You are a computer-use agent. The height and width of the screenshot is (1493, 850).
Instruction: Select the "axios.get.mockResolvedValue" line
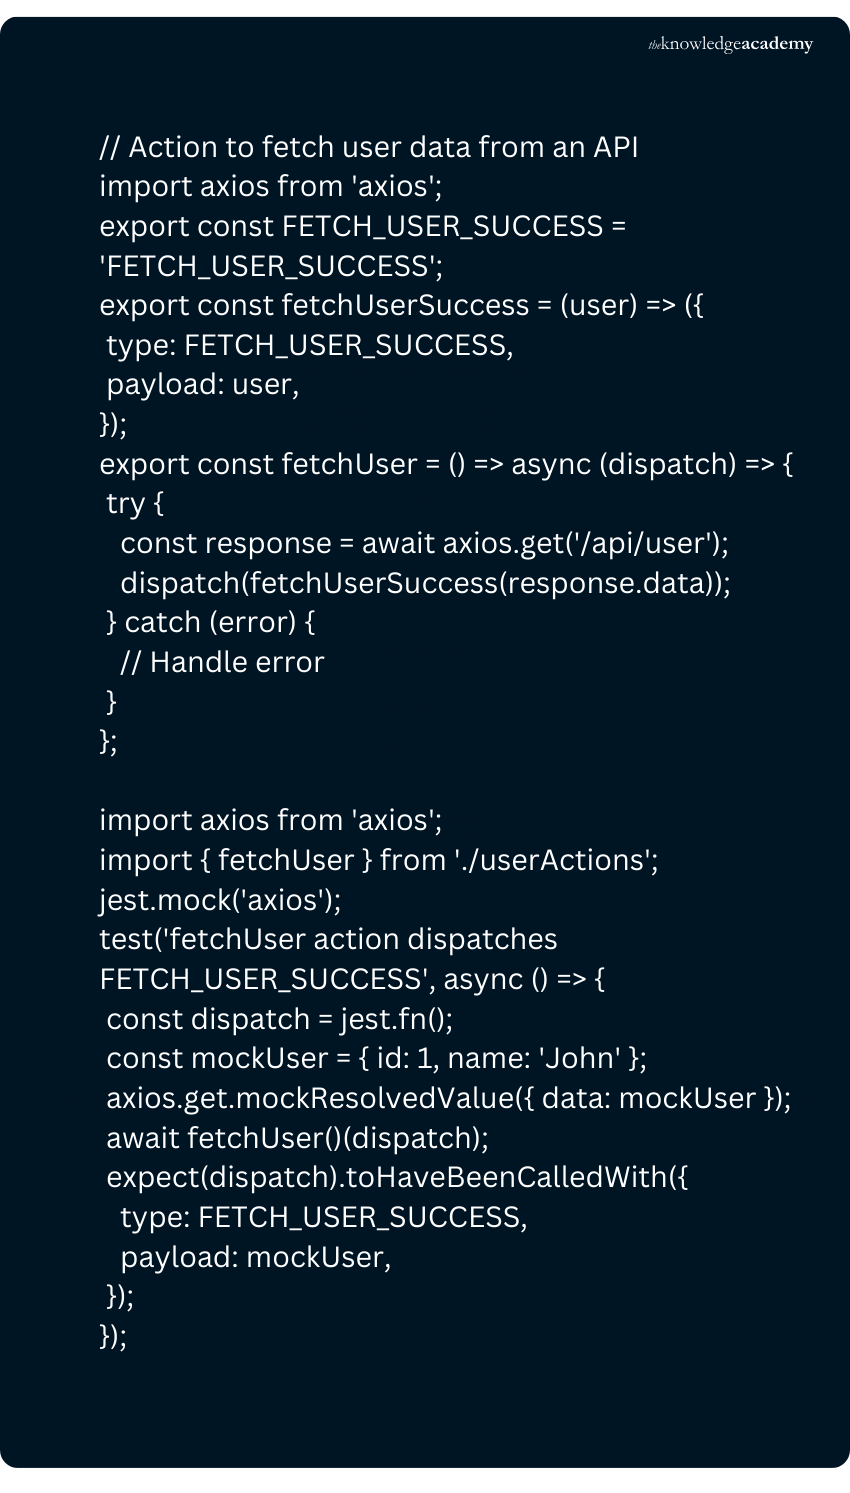[448, 1098]
